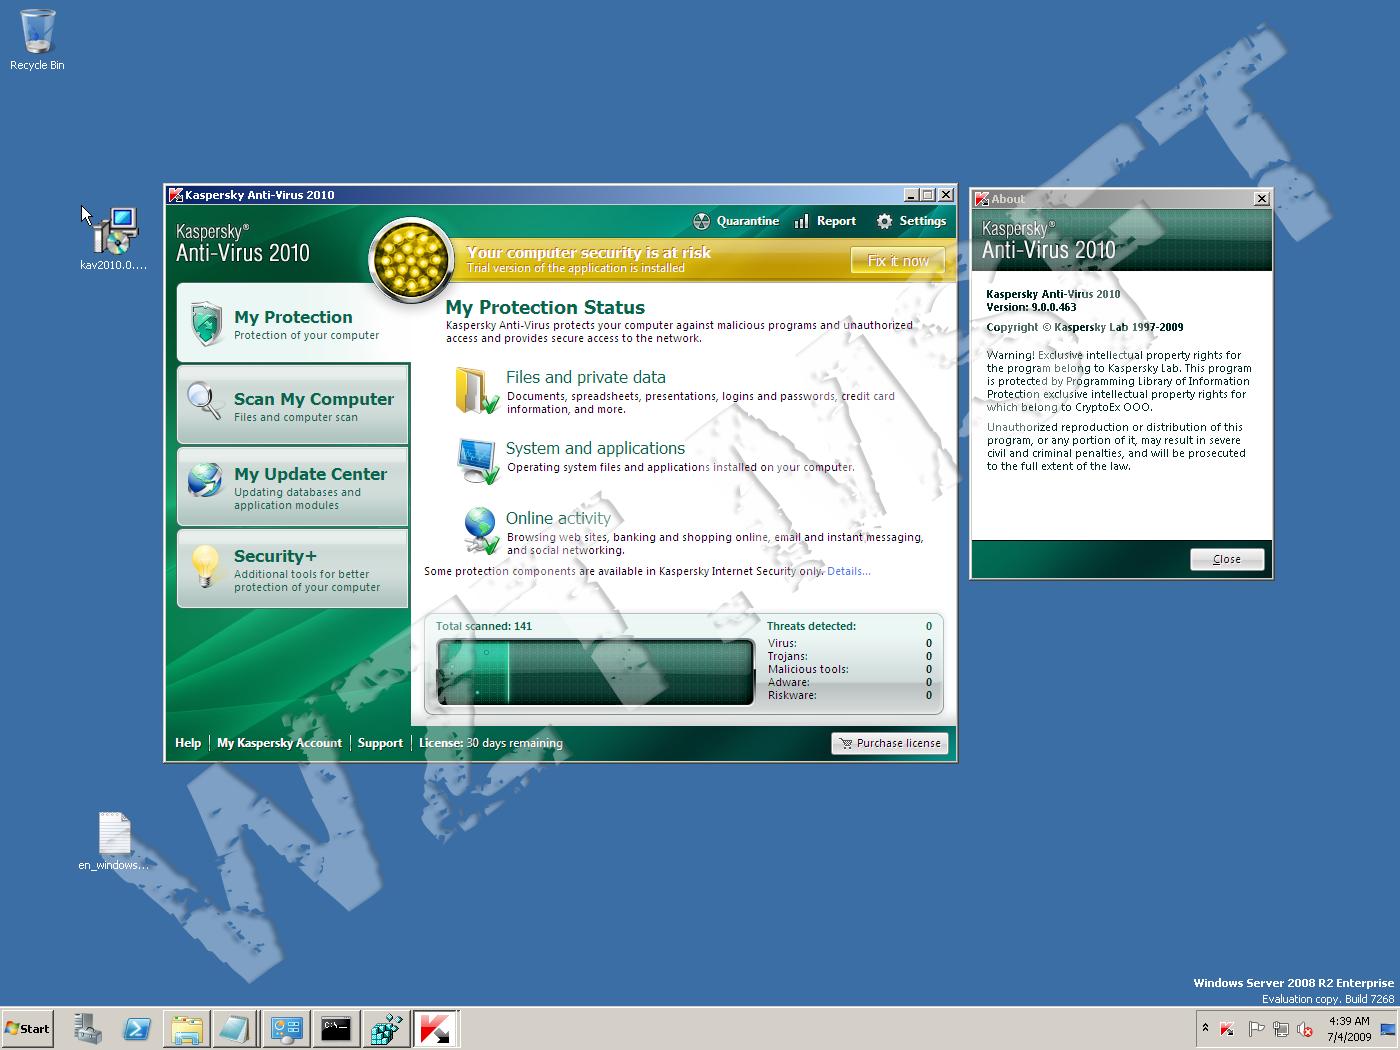Select the en_windows file on desktop
Image resolution: width=1400 pixels, height=1050 pixels.
coord(114,841)
